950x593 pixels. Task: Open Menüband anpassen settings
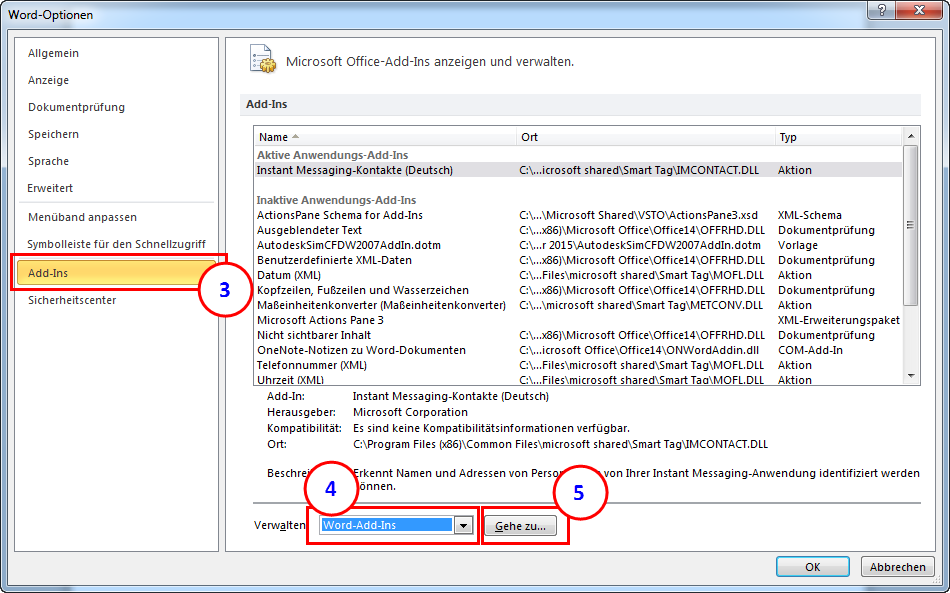82,217
